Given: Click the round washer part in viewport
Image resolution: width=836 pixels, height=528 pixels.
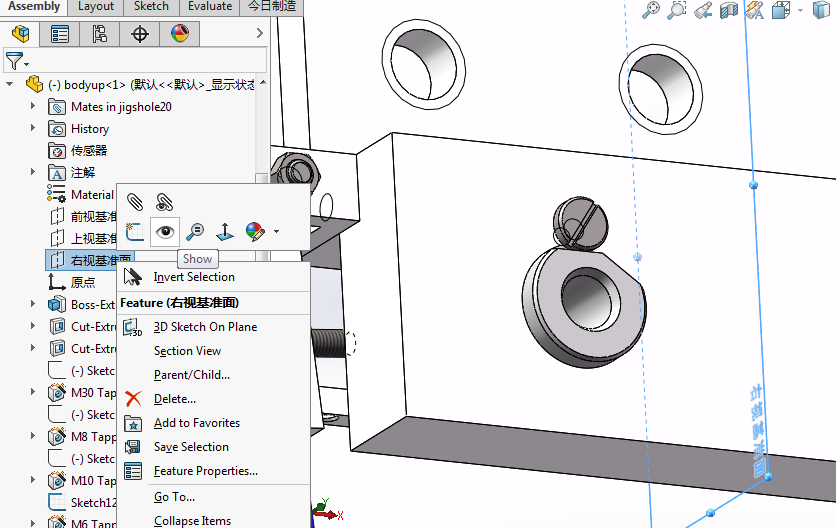Looking at the screenshot, I should click(583, 309).
